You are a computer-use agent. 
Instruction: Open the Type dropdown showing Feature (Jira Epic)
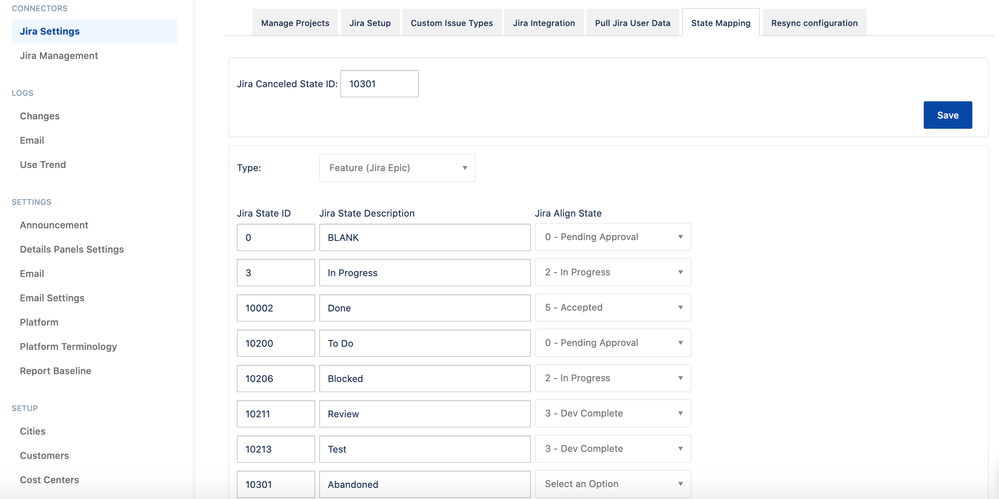click(398, 168)
